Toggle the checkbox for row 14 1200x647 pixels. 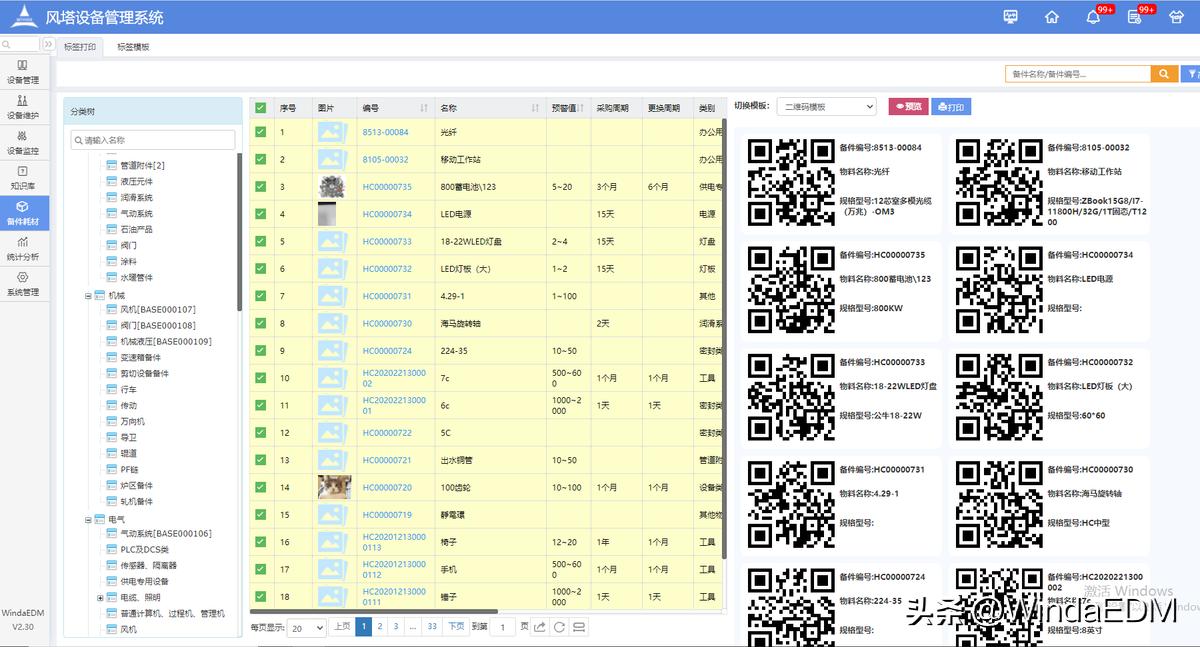coord(261,487)
